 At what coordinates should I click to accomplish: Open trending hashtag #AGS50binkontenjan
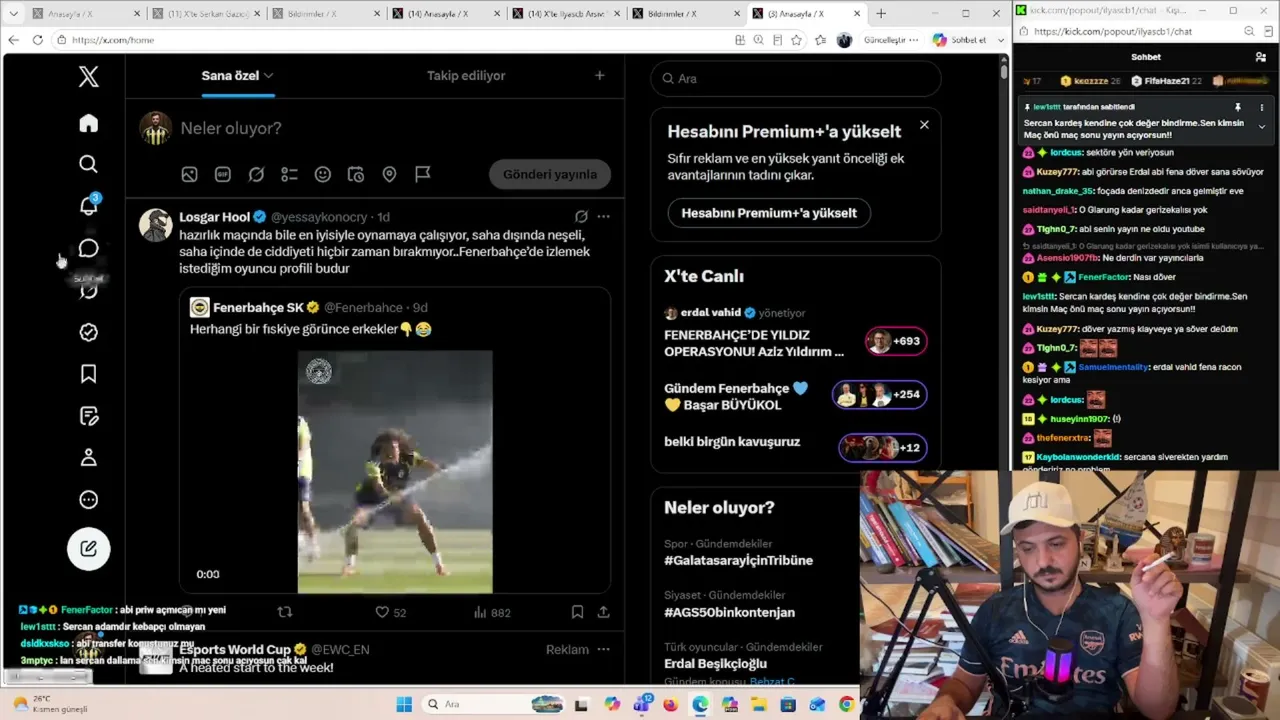click(730, 612)
